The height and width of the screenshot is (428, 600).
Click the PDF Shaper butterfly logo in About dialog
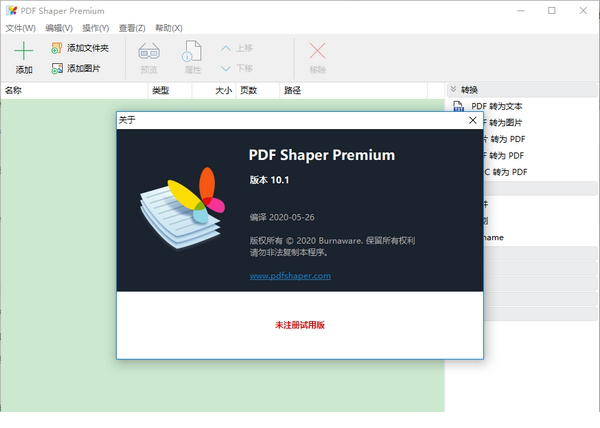click(x=182, y=208)
